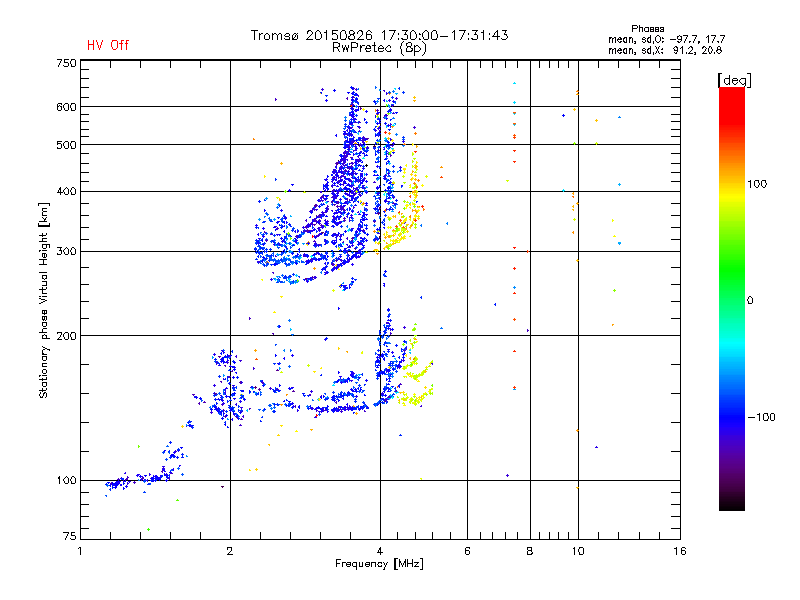Click the x-axis tick label '1'
Screen dimensions: 800x600
pos(80,551)
